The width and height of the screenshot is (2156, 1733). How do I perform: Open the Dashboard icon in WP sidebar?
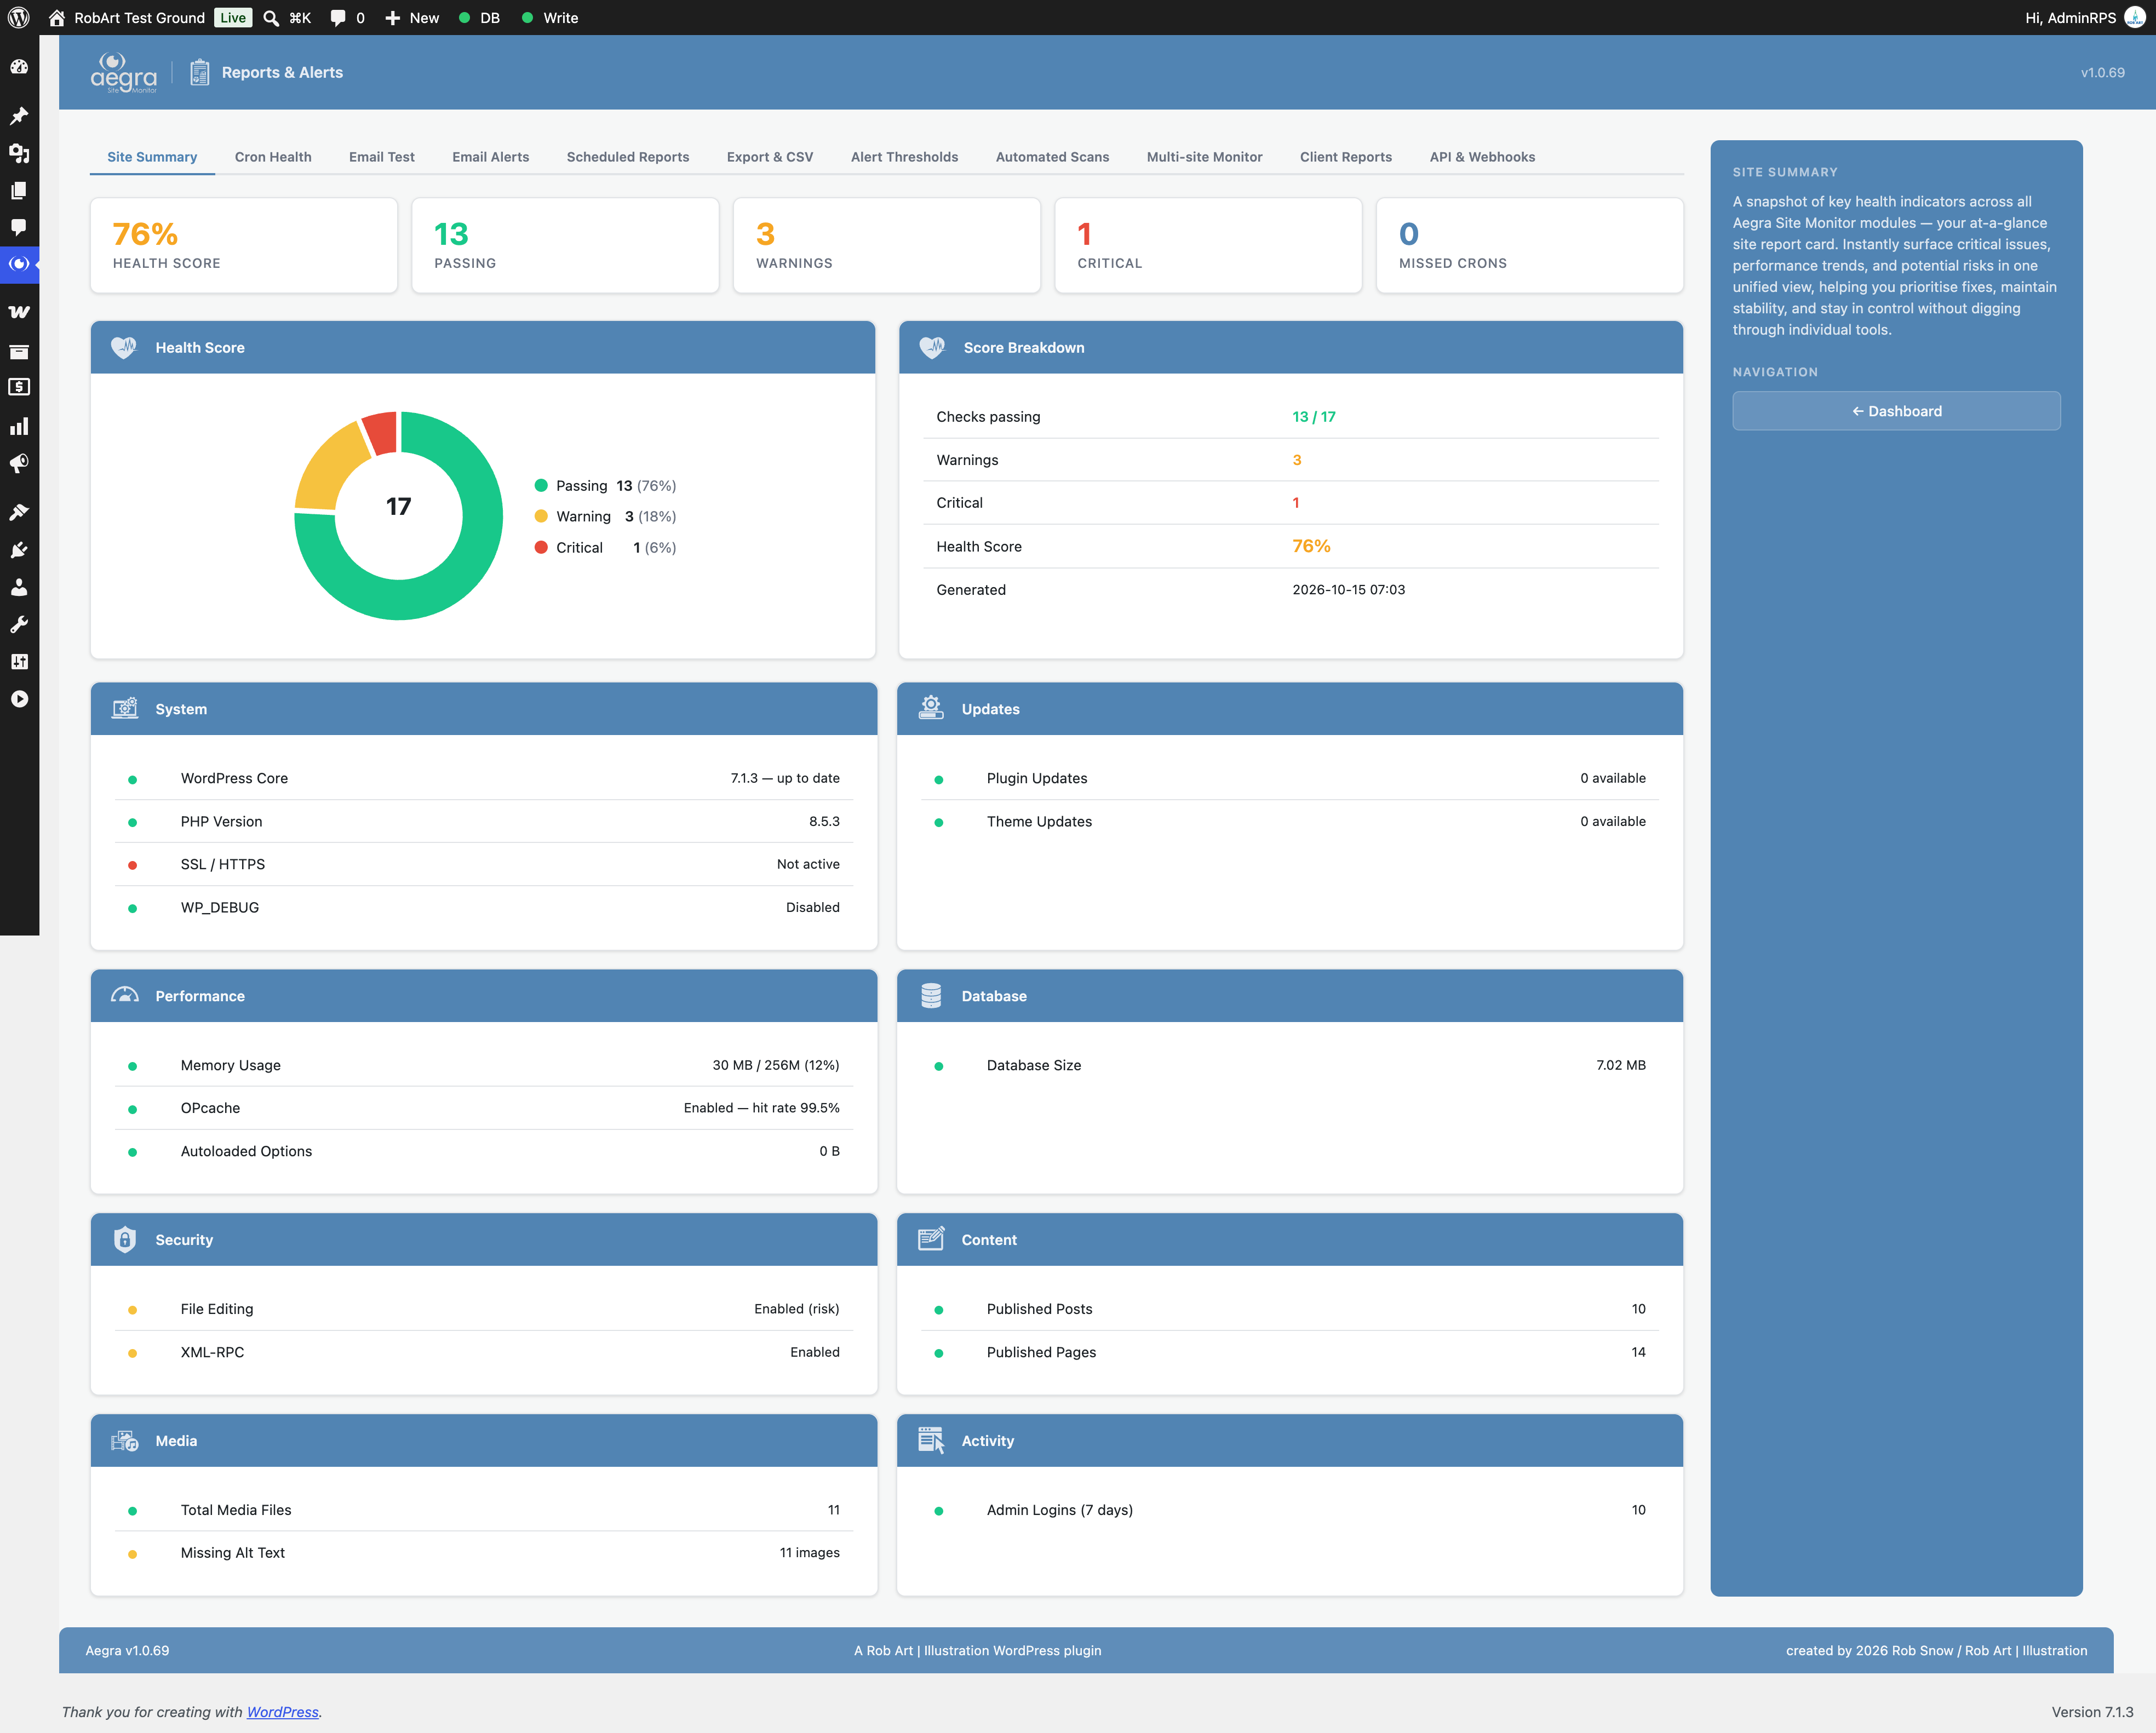coord(19,67)
